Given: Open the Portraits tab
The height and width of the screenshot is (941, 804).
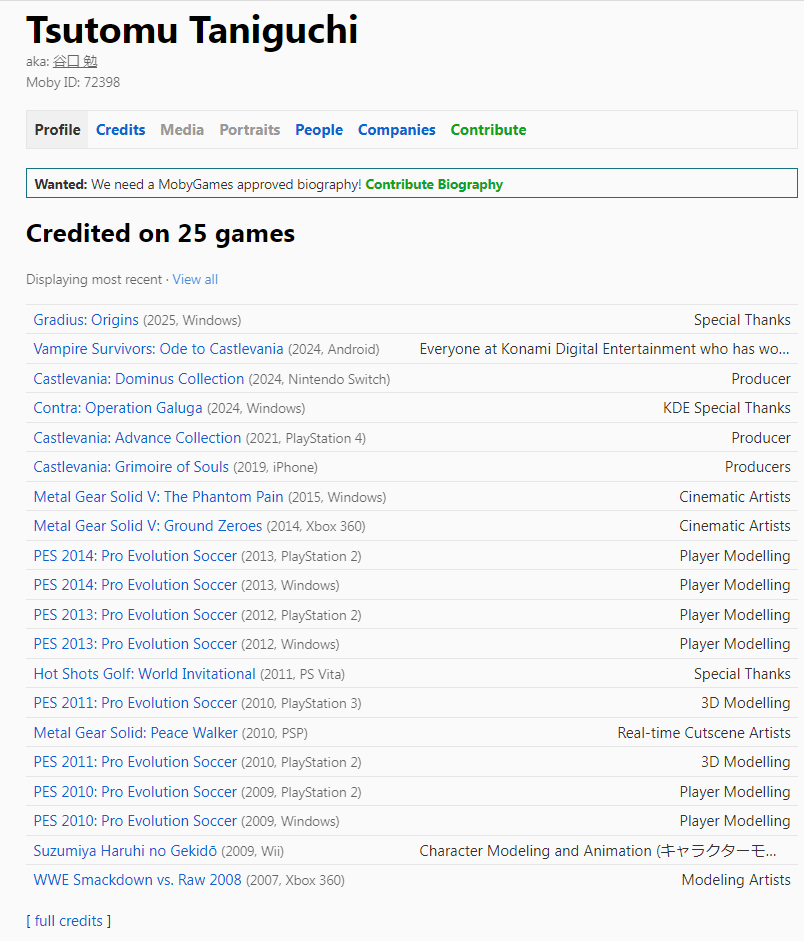Looking at the screenshot, I should [x=250, y=130].
